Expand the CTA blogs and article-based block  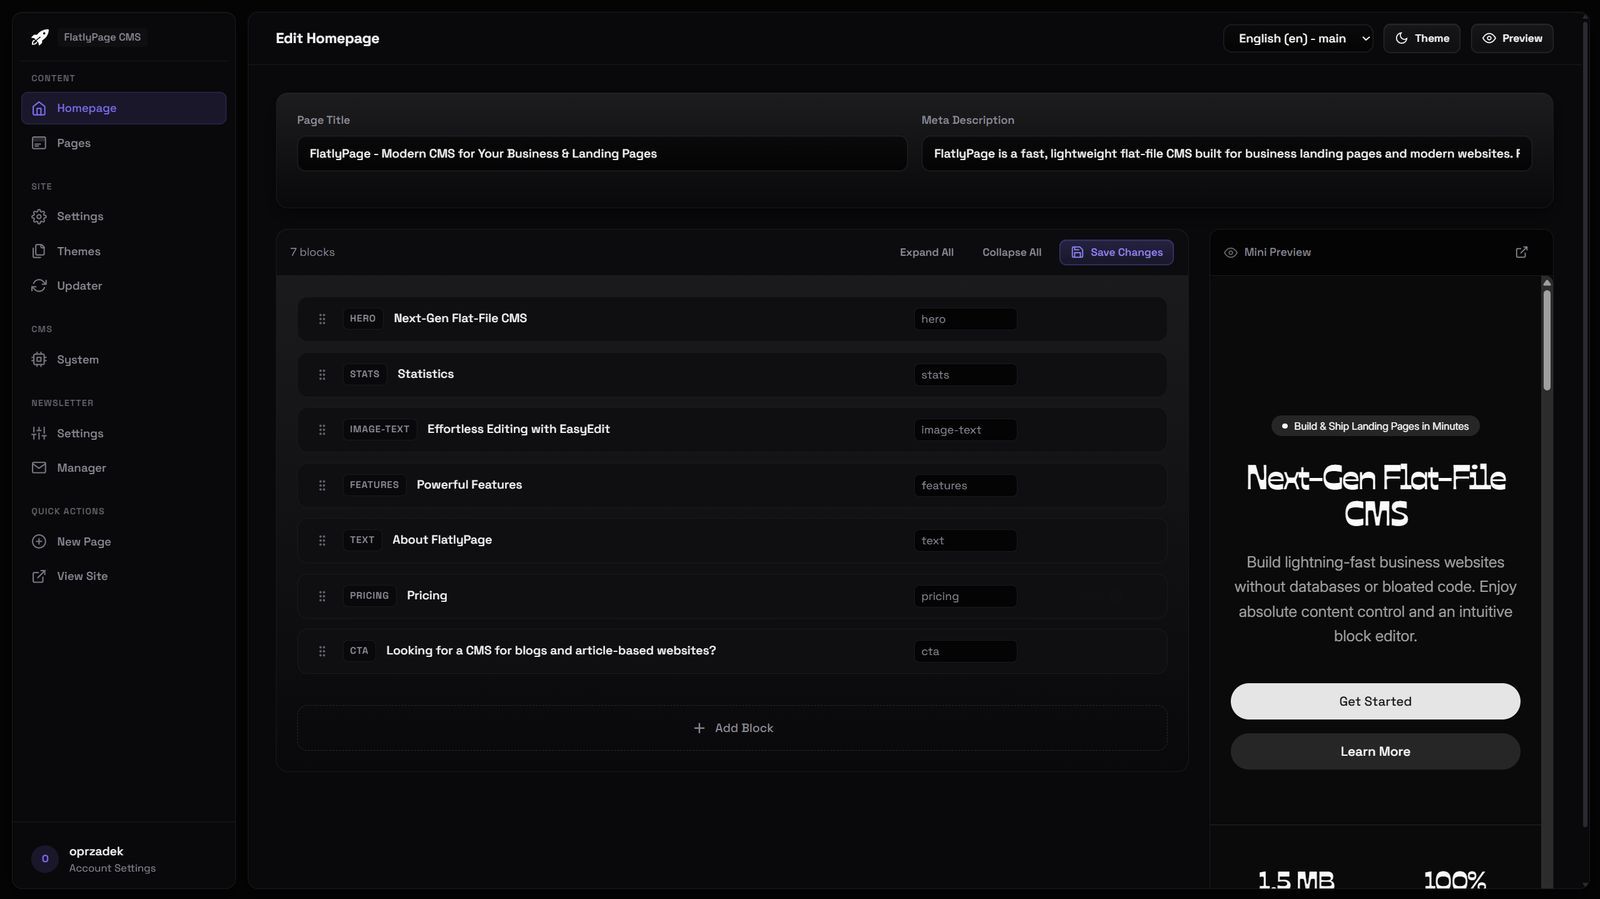point(732,651)
